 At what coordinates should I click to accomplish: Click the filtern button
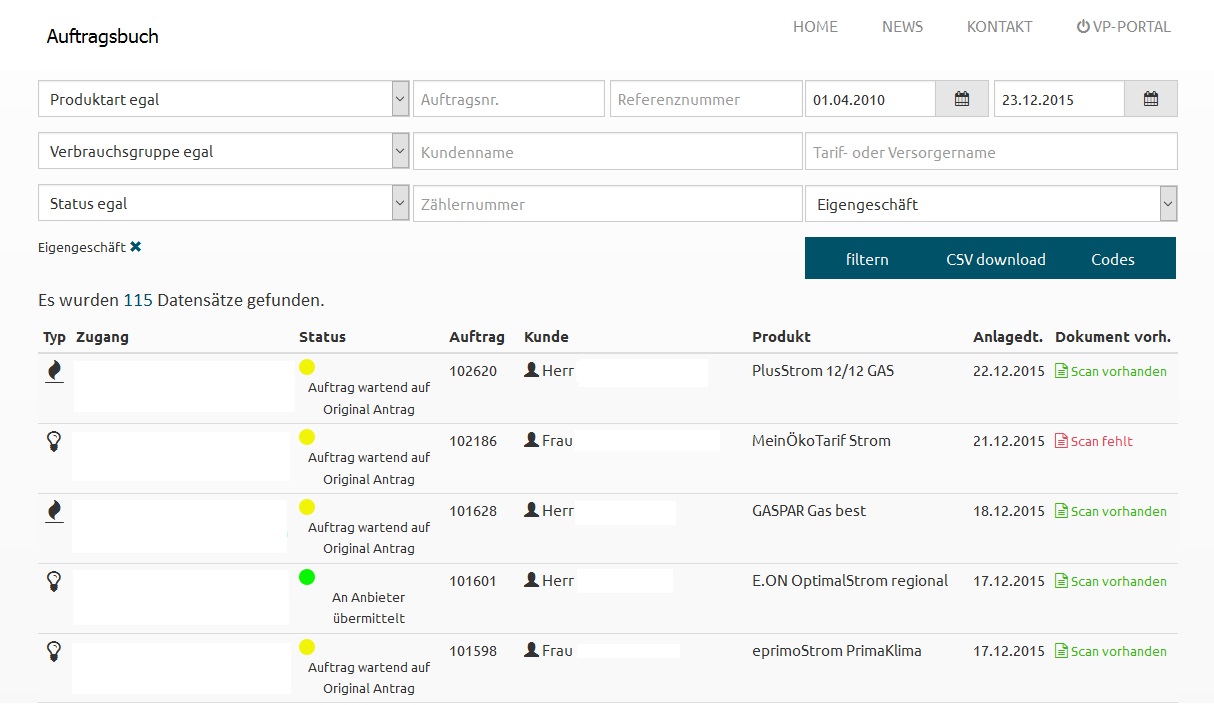[x=867, y=259]
